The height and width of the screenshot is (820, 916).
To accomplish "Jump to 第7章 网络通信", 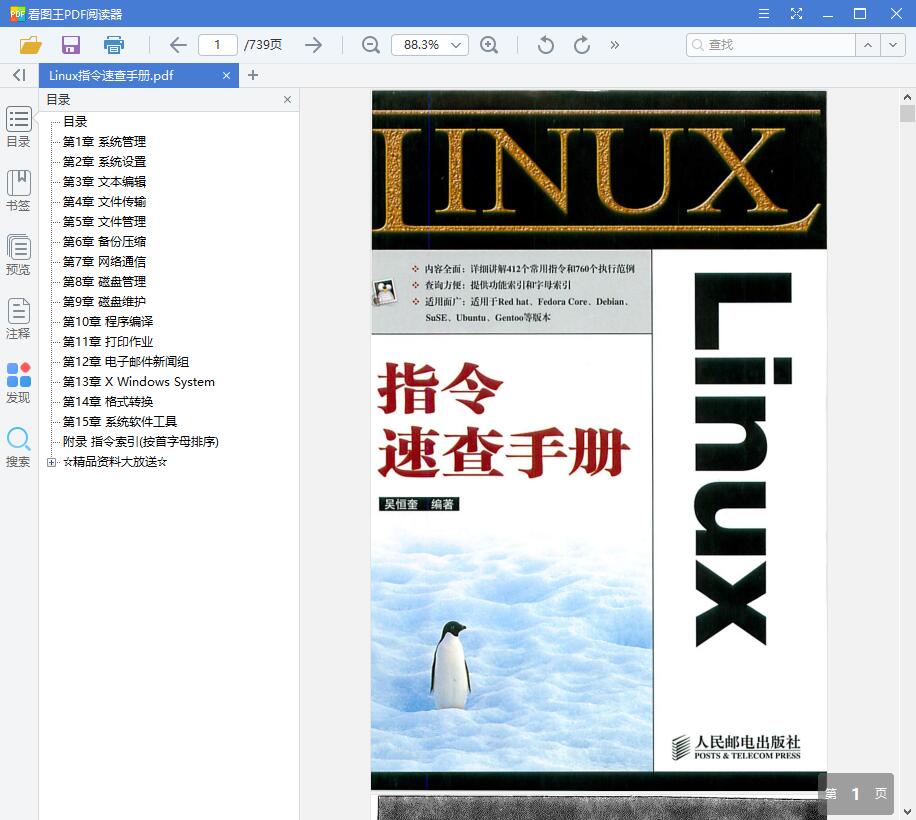I will tap(104, 262).
